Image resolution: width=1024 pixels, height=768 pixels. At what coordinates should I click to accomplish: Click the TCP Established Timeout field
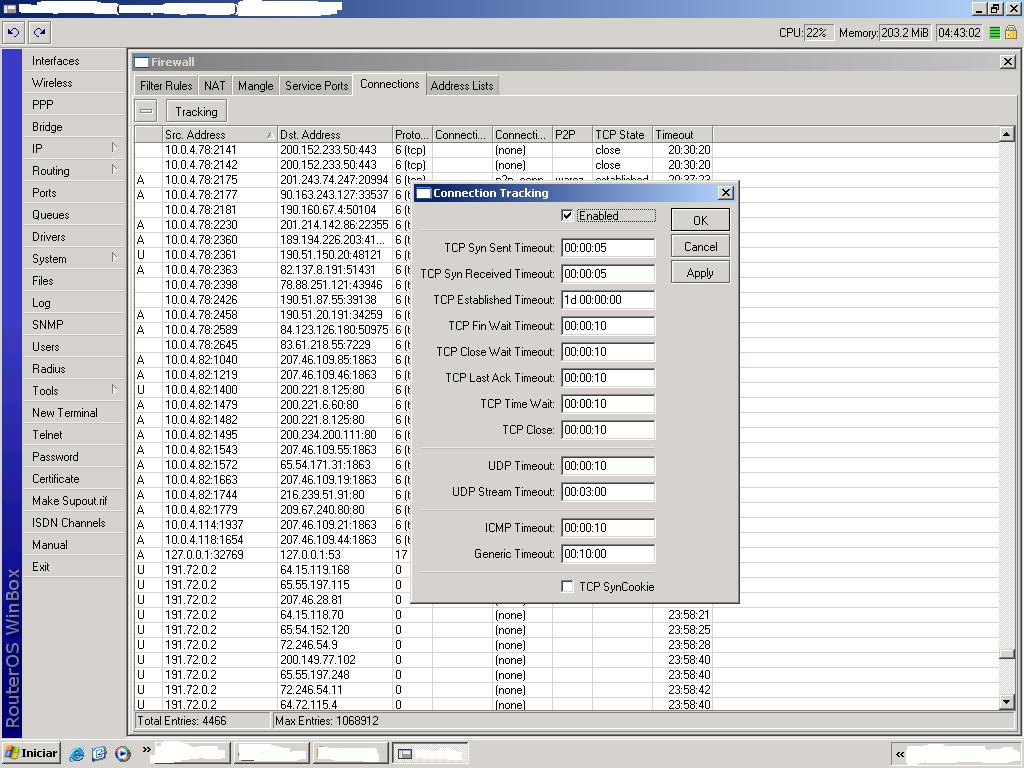click(x=607, y=300)
